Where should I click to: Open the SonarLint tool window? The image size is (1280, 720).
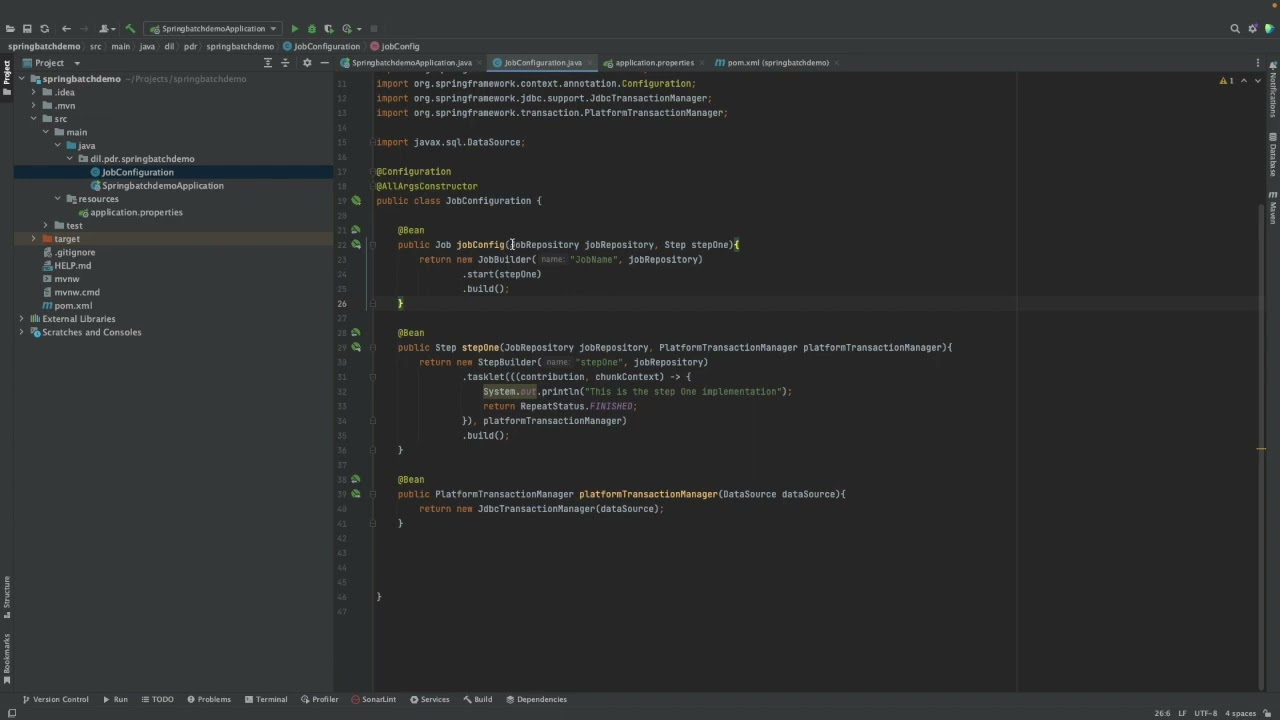[373, 700]
